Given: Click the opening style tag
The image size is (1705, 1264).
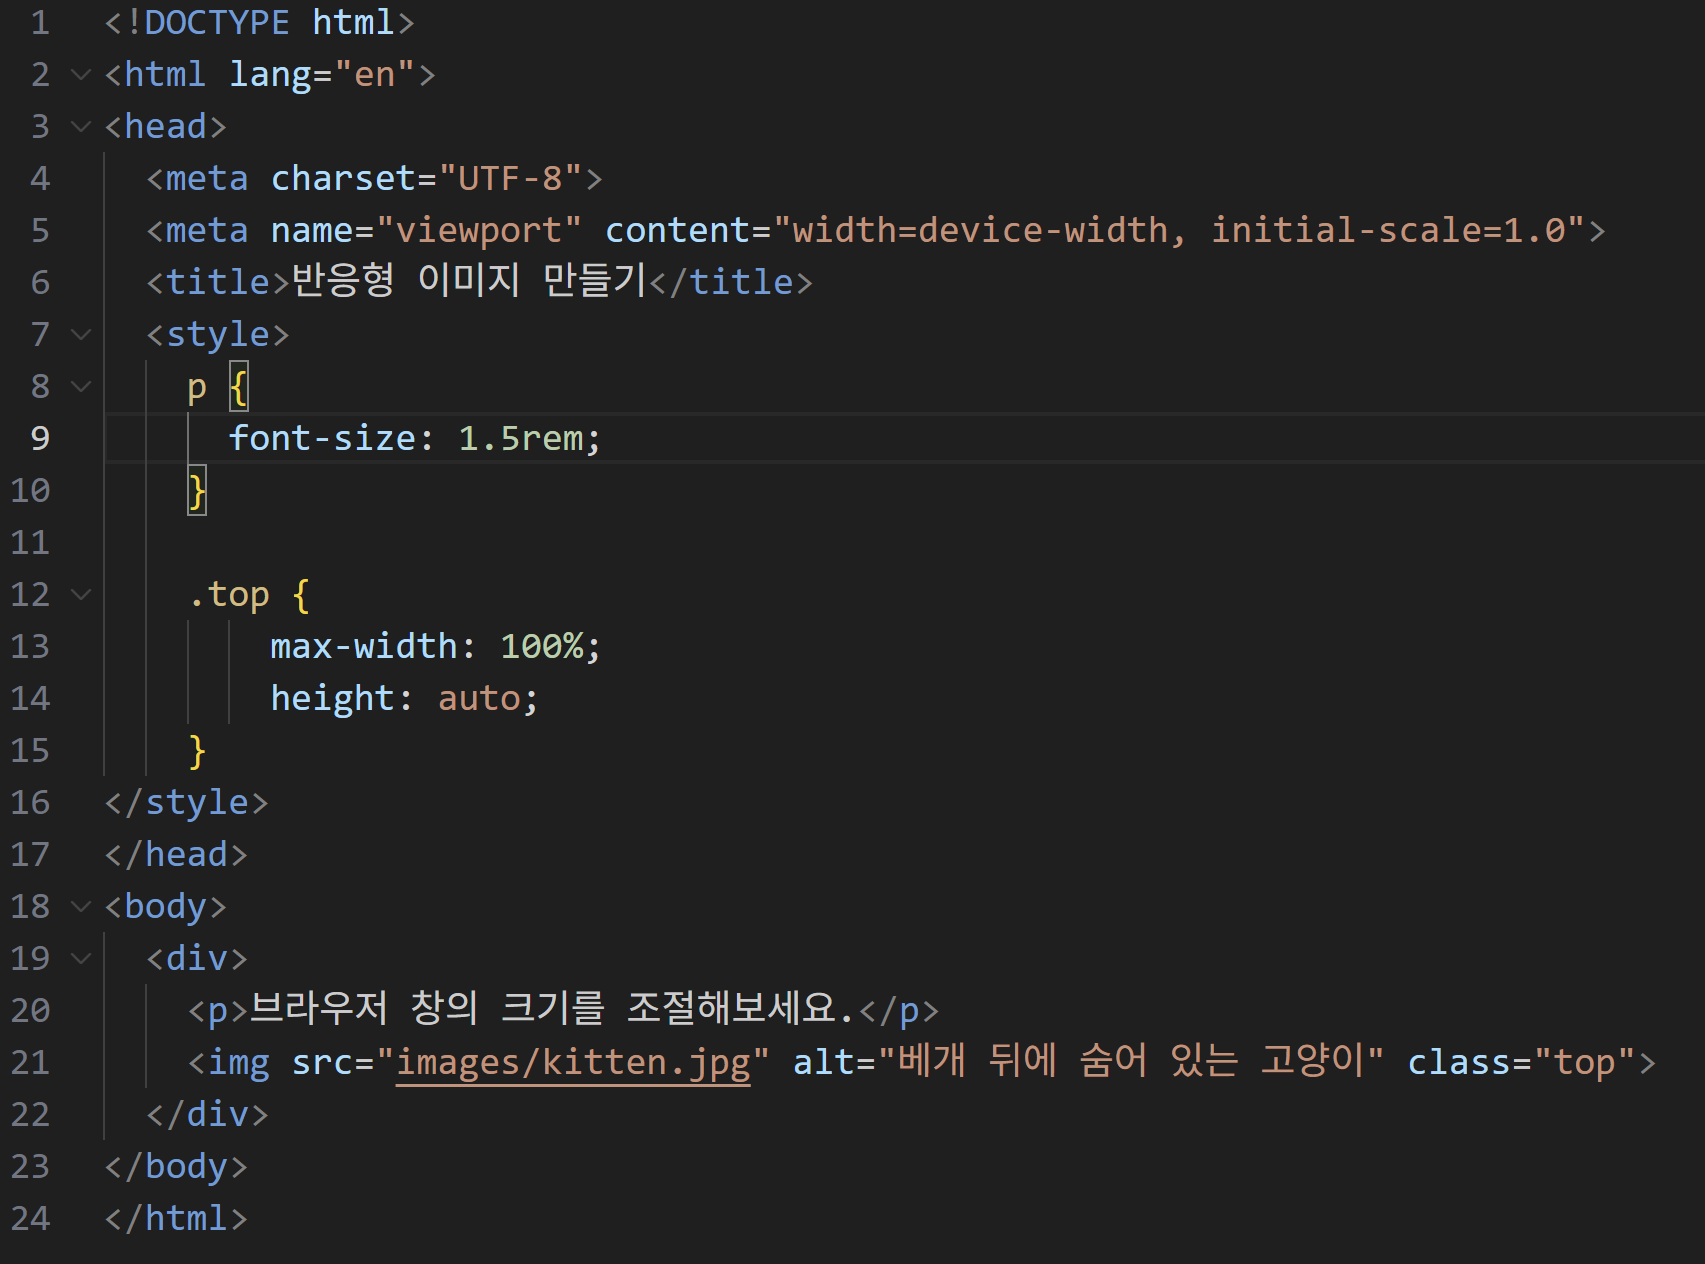Looking at the screenshot, I should [218, 334].
